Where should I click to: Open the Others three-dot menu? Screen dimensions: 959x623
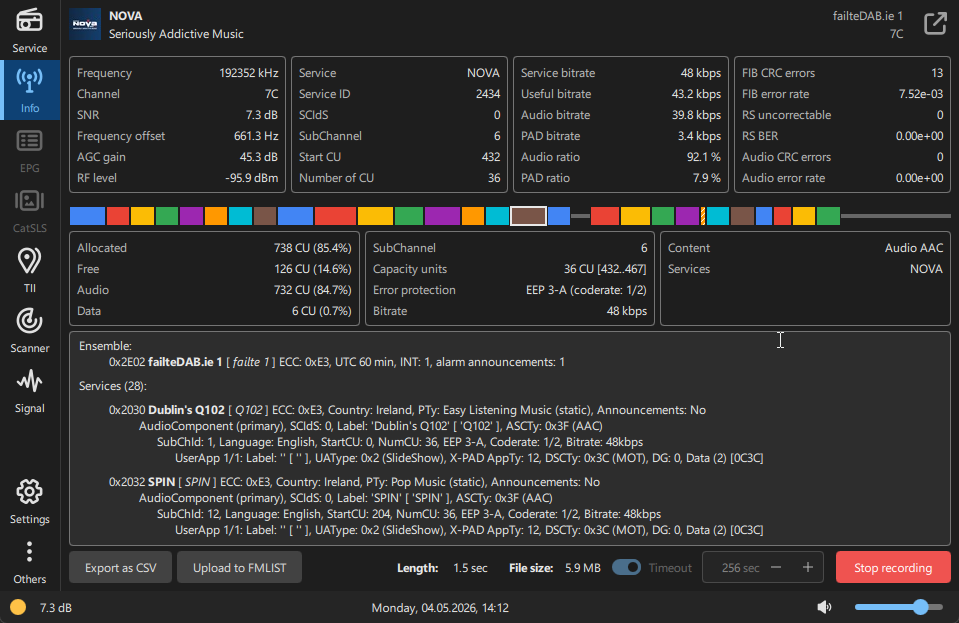pos(29,561)
